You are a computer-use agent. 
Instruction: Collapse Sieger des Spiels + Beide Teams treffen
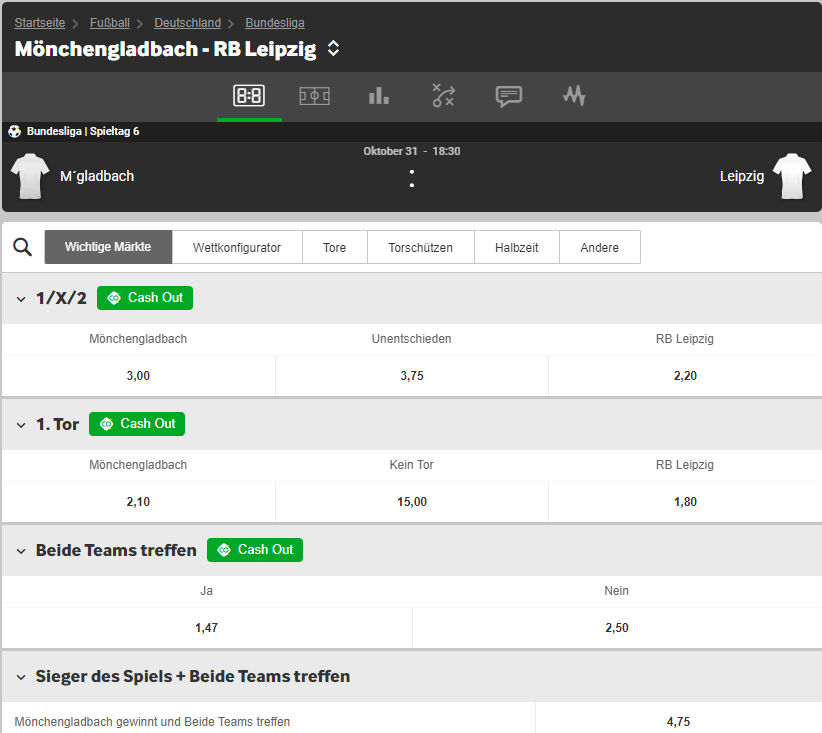21,677
